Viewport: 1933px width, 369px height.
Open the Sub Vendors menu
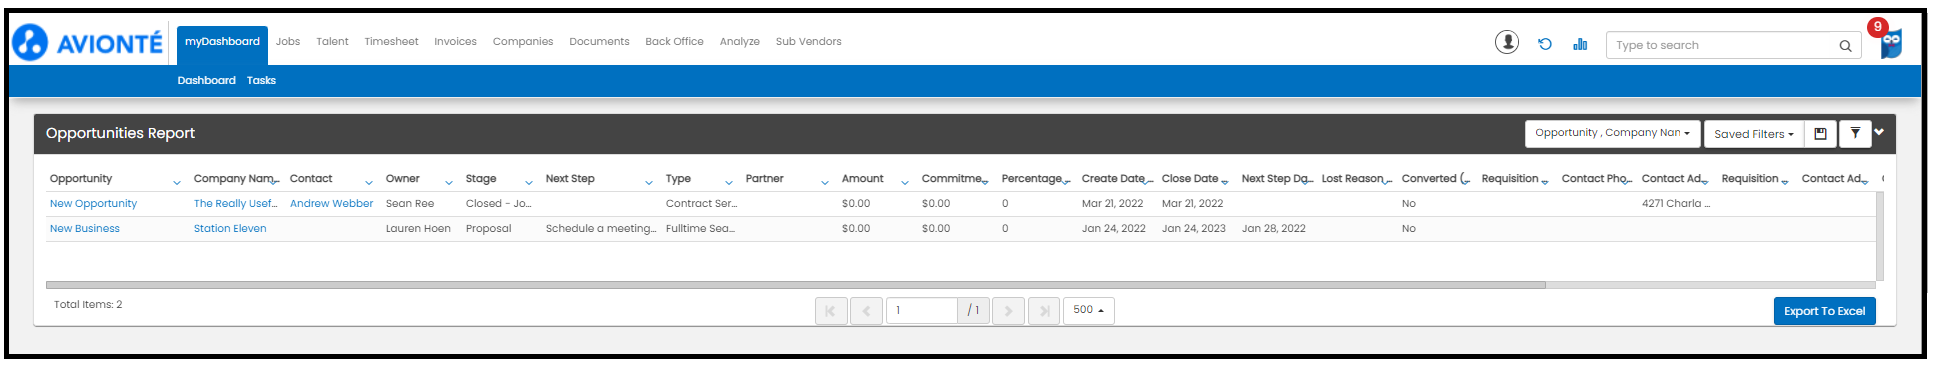[x=809, y=42]
